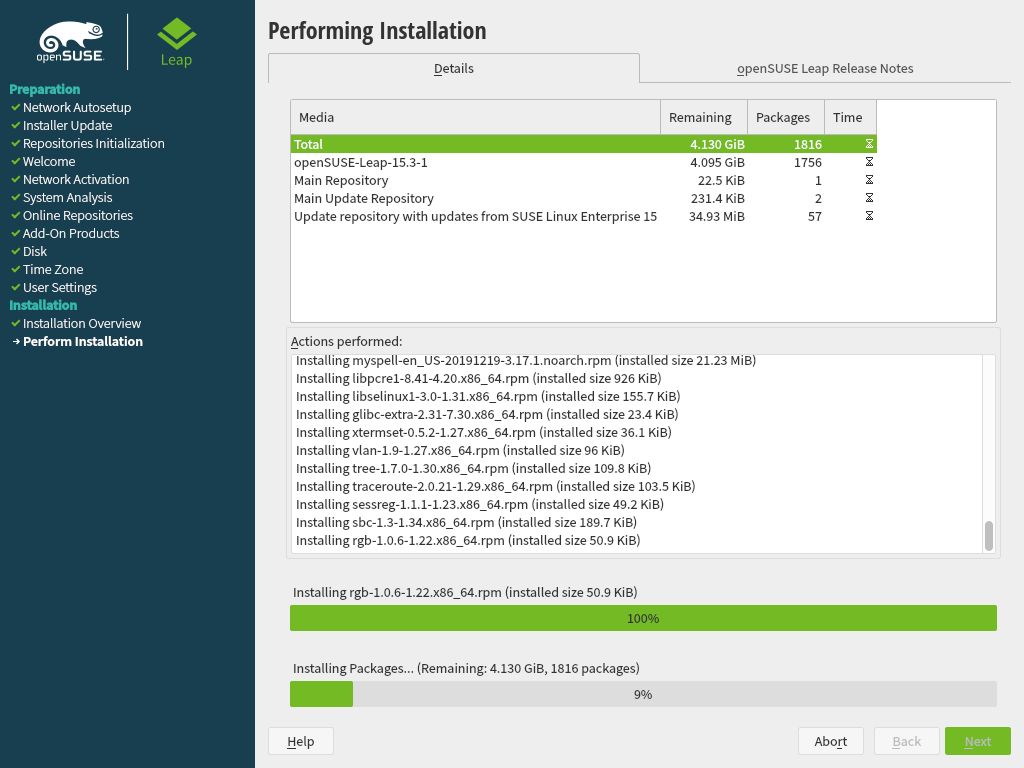Viewport: 1024px width, 768px height.
Task: Click the sbc-1.3 log entry
Action: tap(466, 522)
